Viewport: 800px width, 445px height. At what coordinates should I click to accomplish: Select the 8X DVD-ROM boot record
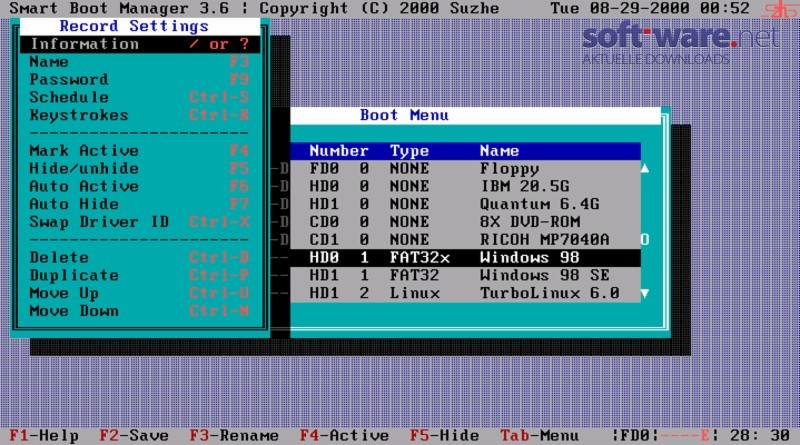click(x=465, y=222)
